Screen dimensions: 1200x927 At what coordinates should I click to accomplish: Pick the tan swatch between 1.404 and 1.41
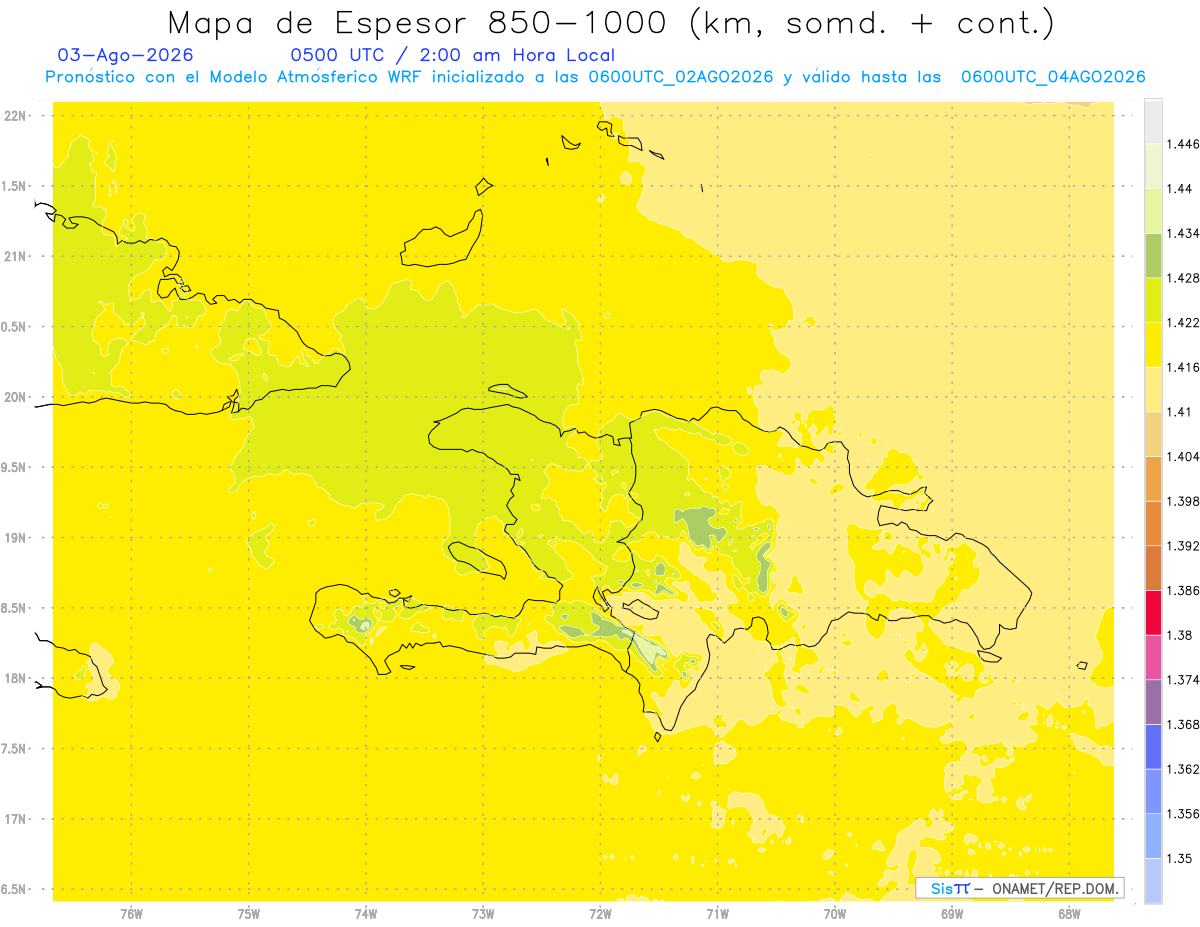[1153, 434]
